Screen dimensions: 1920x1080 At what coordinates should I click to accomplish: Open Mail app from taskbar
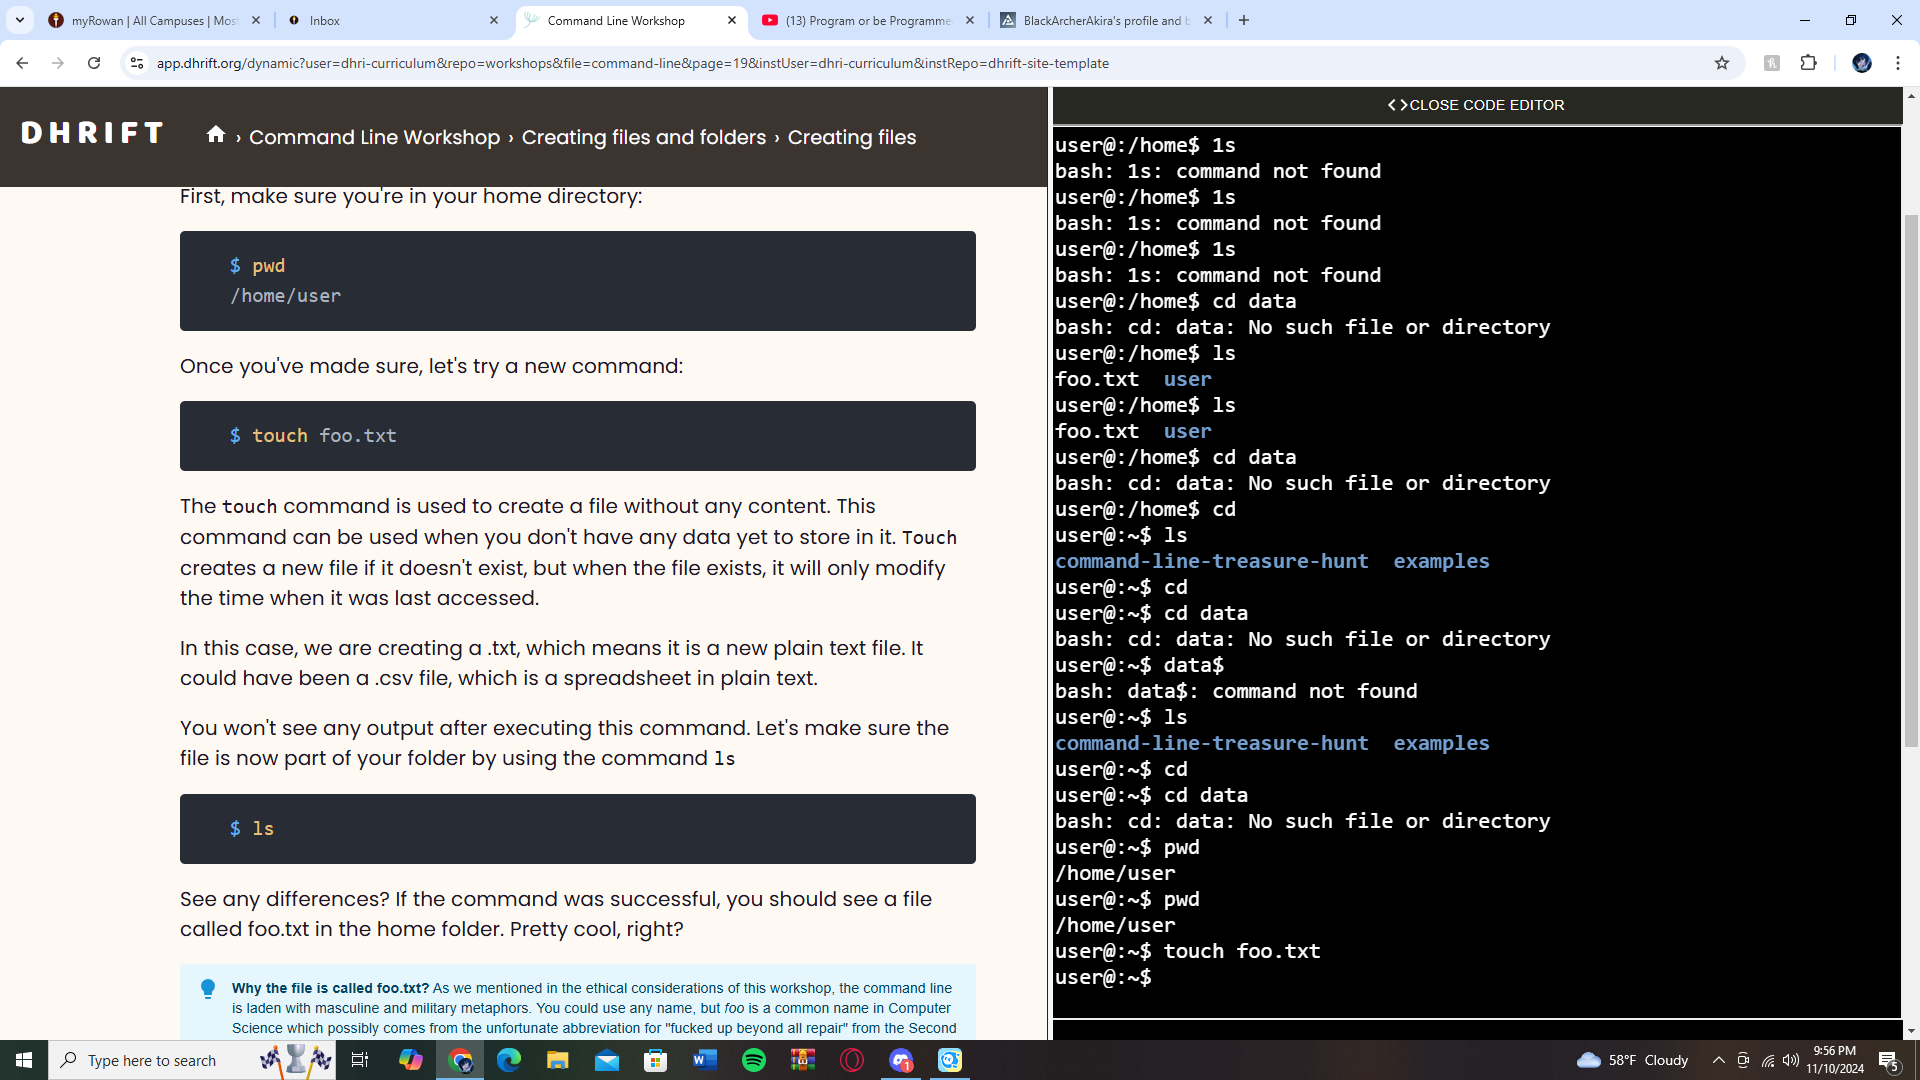point(607,1060)
